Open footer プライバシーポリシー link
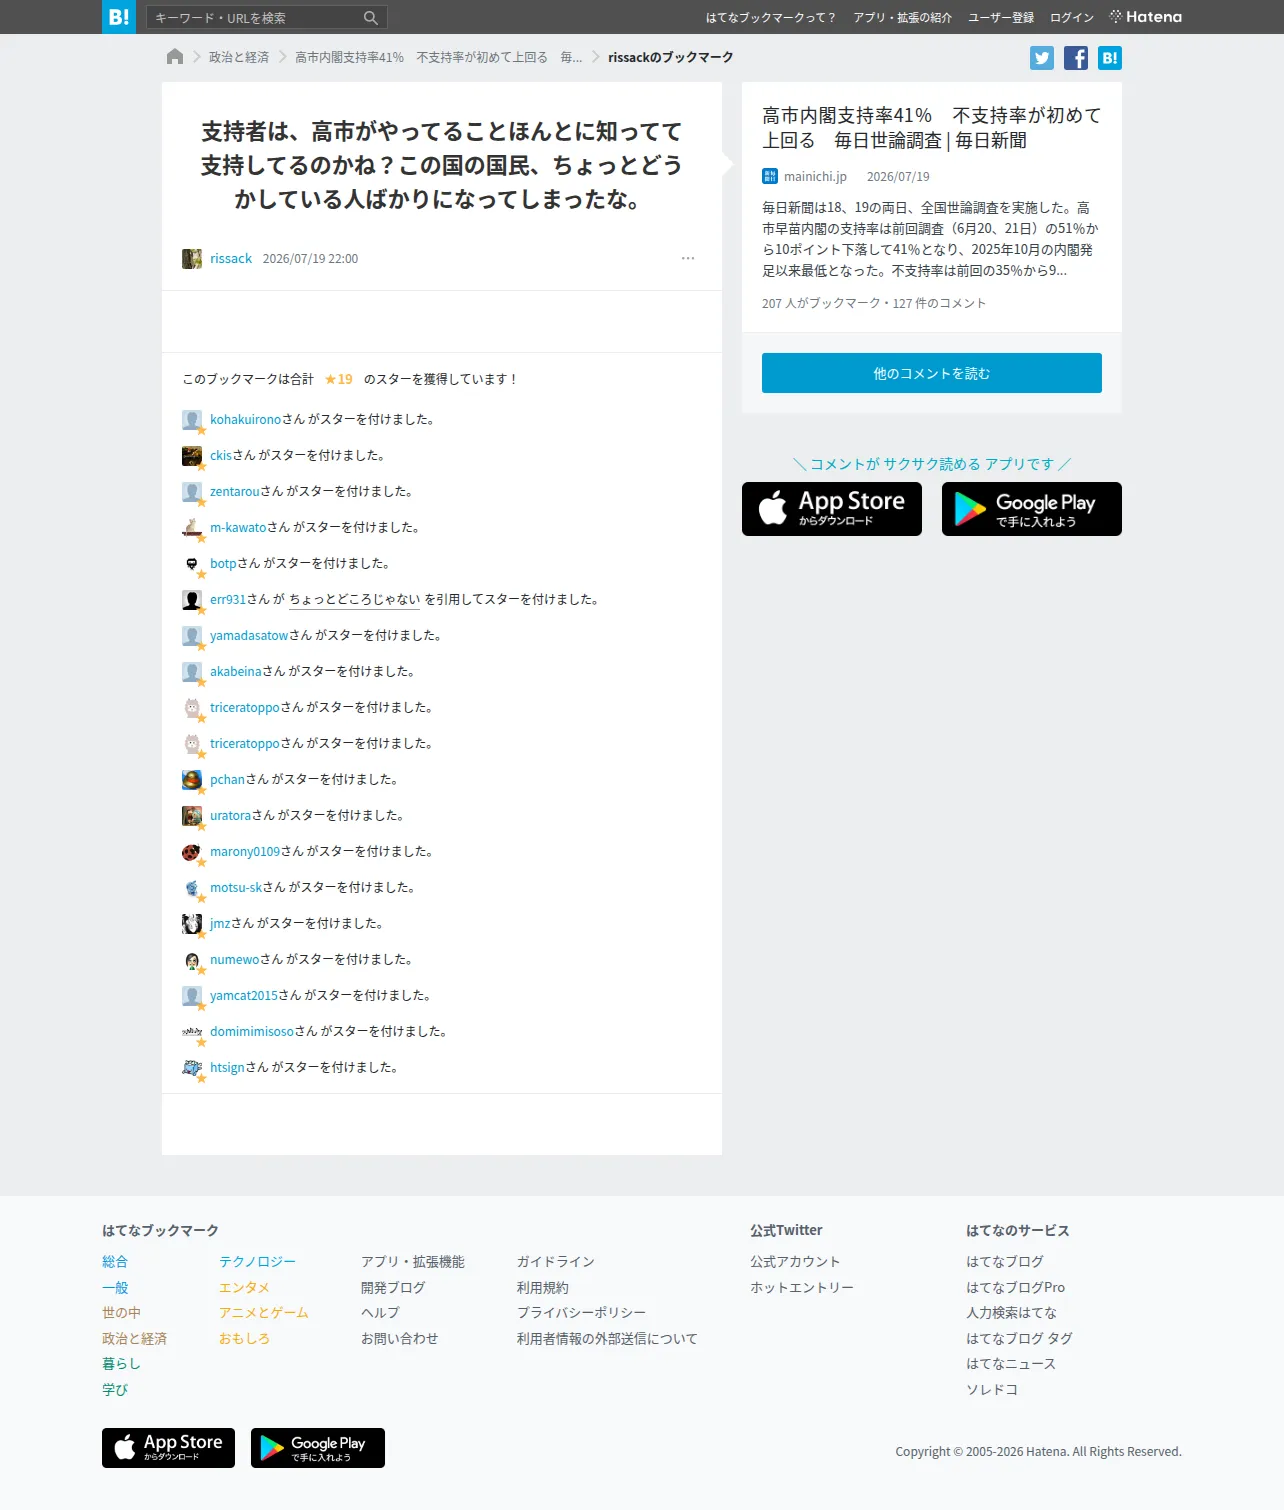 582,1313
